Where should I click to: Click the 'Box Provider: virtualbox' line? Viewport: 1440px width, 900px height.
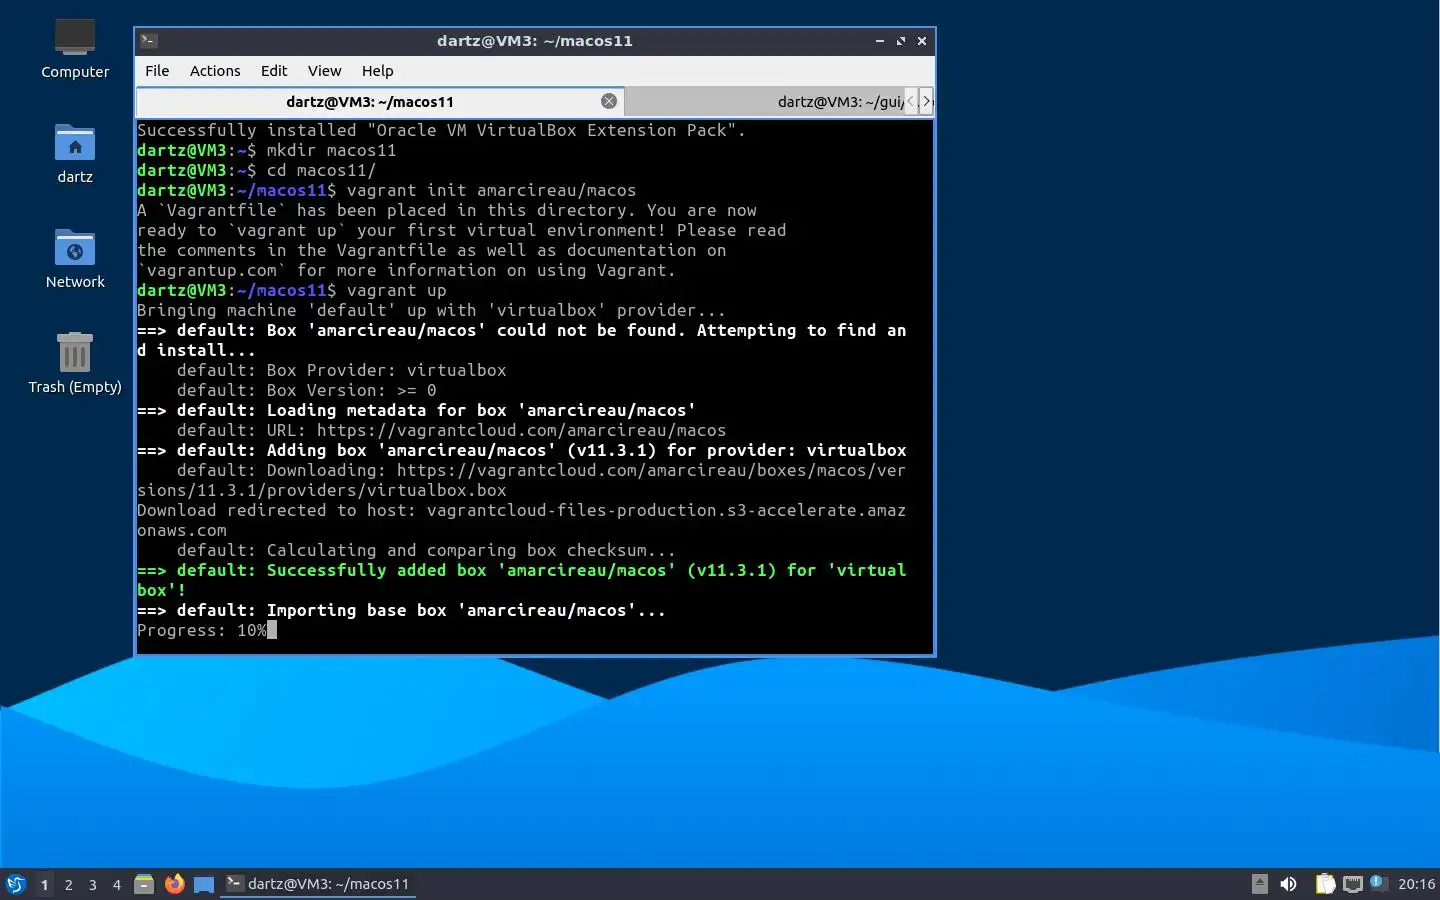(x=342, y=370)
